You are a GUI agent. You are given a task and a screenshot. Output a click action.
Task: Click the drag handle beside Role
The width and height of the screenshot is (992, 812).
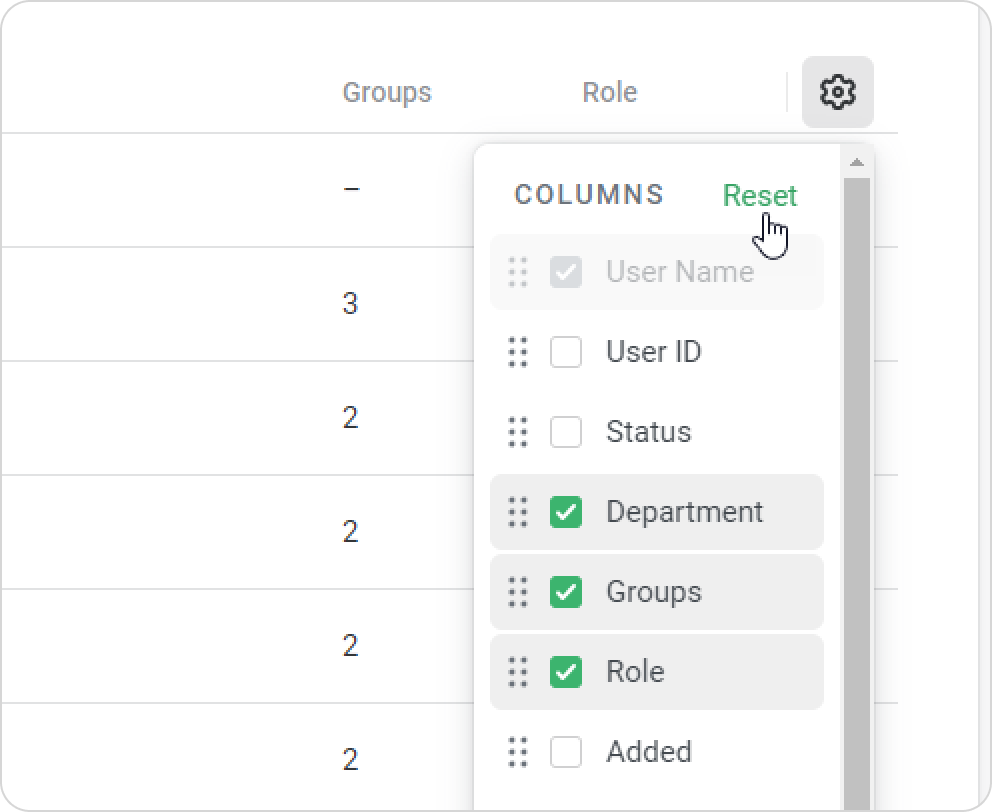pyautogui.click(x=517, y=672)
